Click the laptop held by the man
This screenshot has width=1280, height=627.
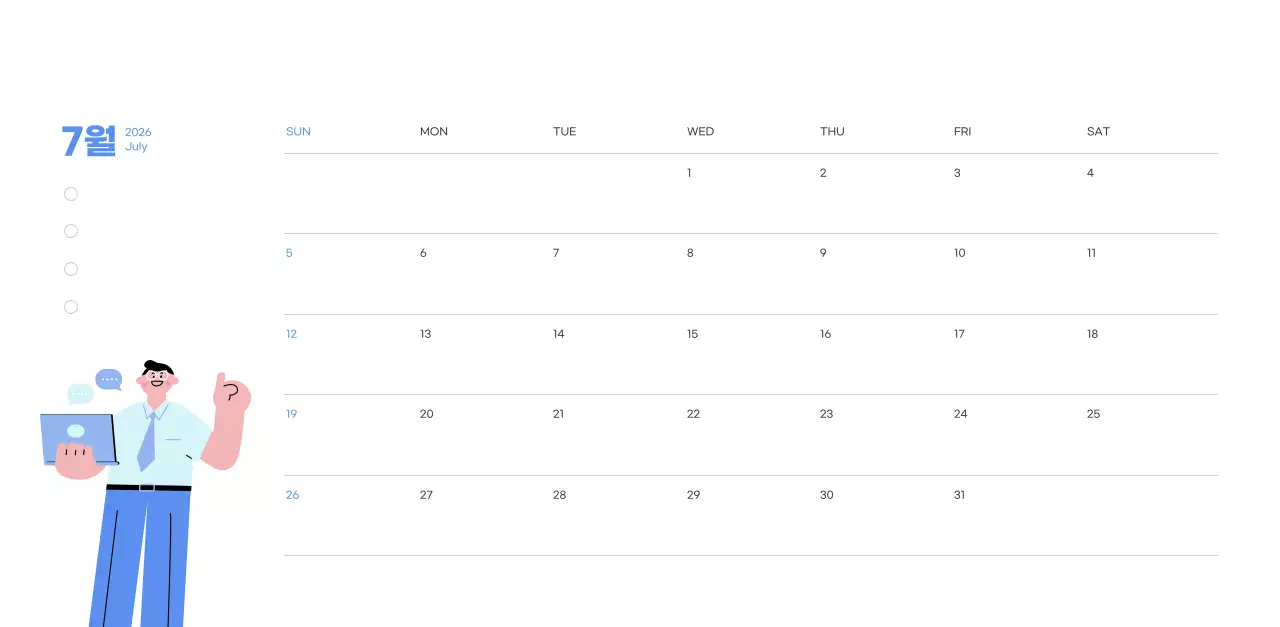coord(76,438)
